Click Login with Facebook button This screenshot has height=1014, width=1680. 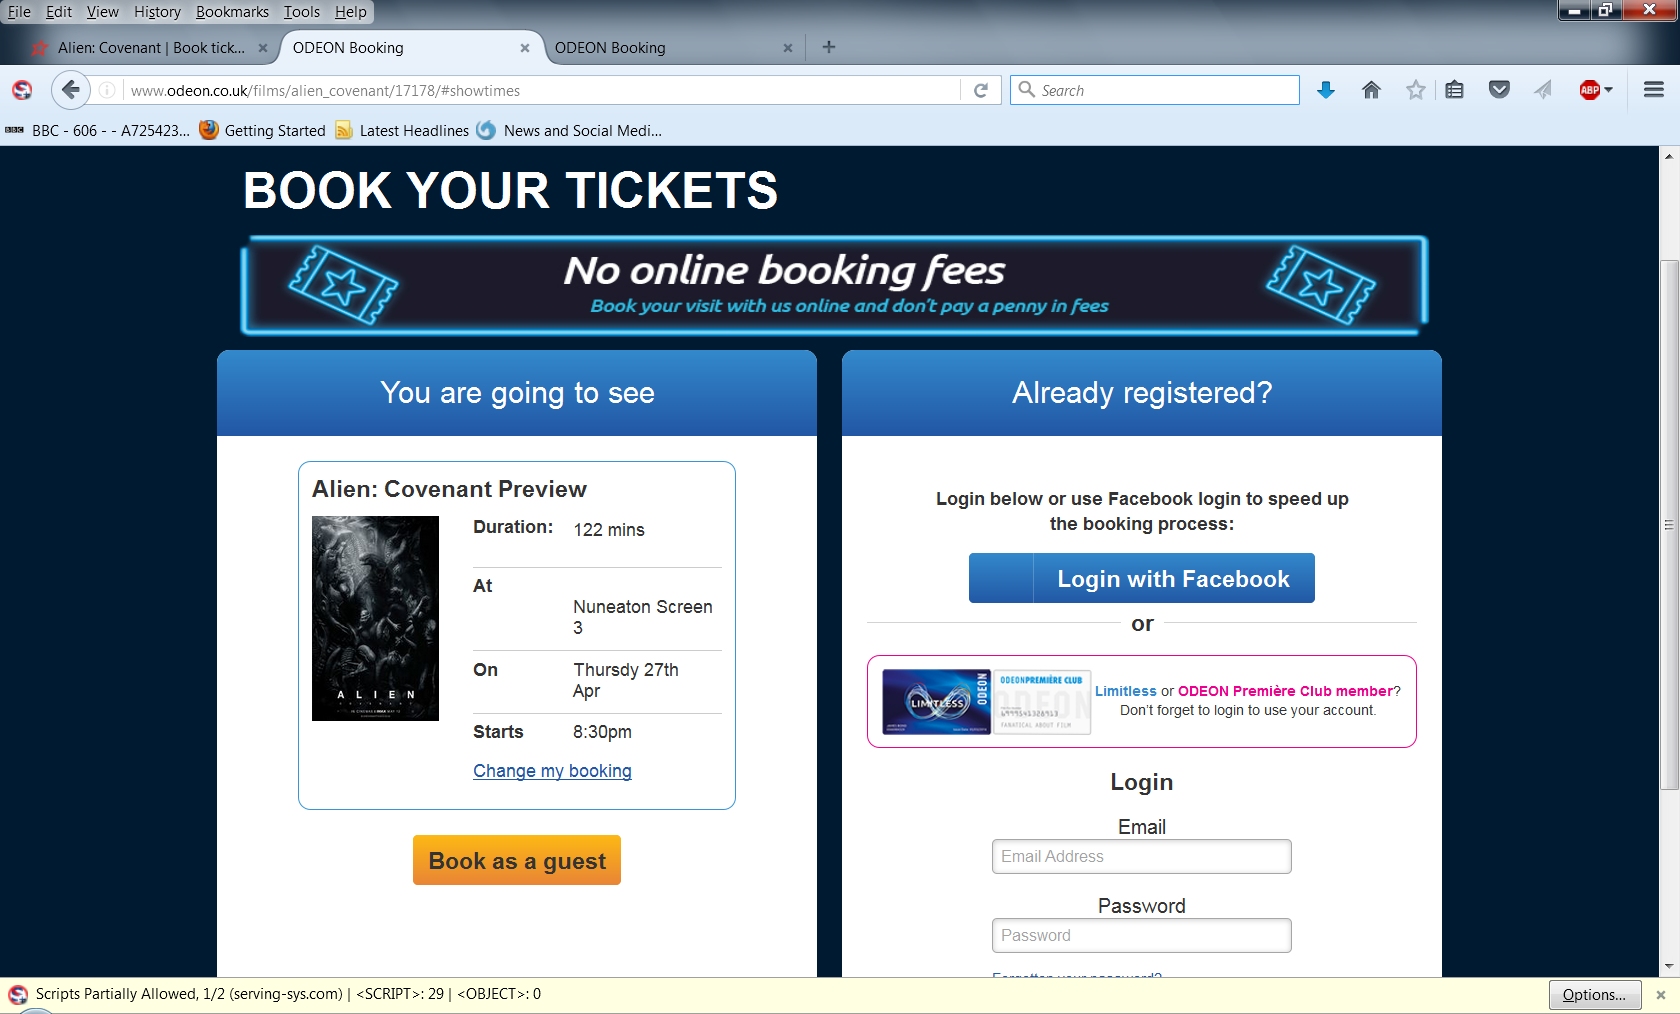(1141, 578)
